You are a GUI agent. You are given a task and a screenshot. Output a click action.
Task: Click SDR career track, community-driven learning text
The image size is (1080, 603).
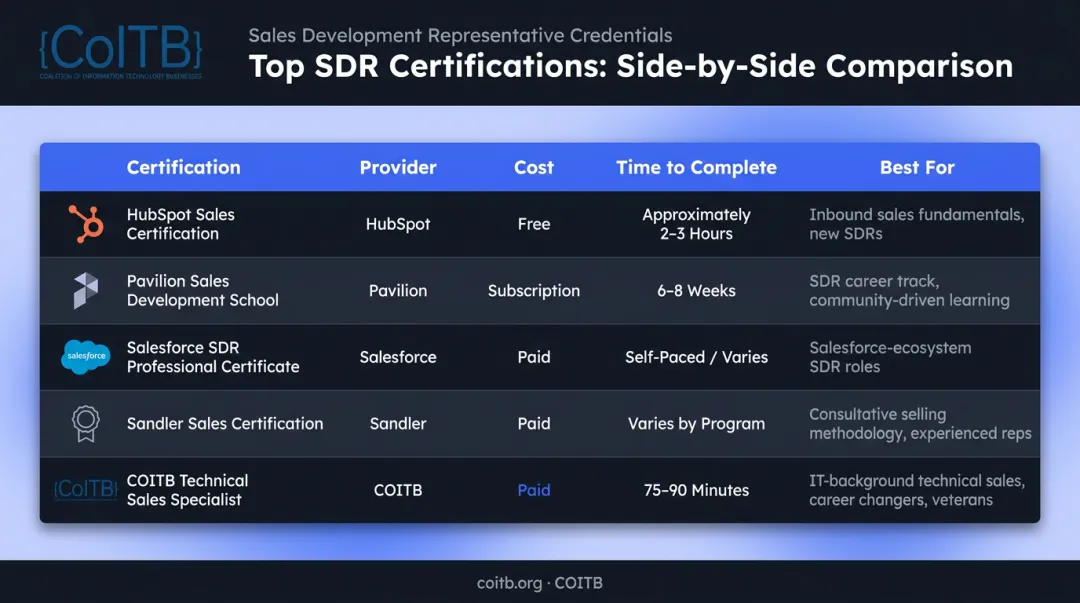tap(909, 290)
